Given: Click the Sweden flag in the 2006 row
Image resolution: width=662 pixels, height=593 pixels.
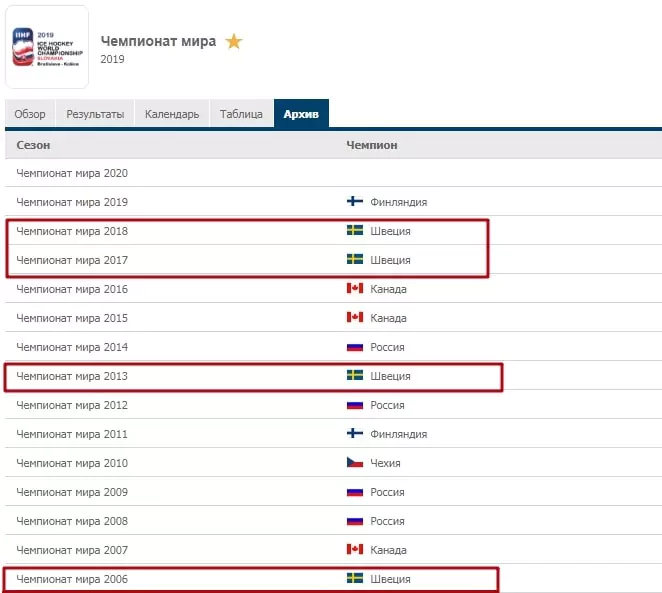Looking at the screenshot, I should click(x=355, y=578).
